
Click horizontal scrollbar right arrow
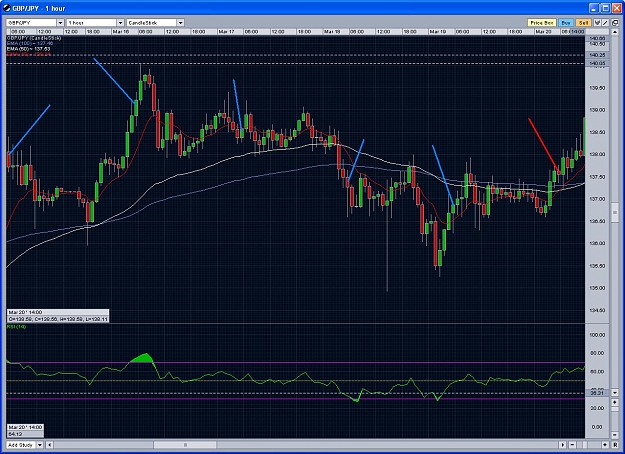(x=563, y=445)
